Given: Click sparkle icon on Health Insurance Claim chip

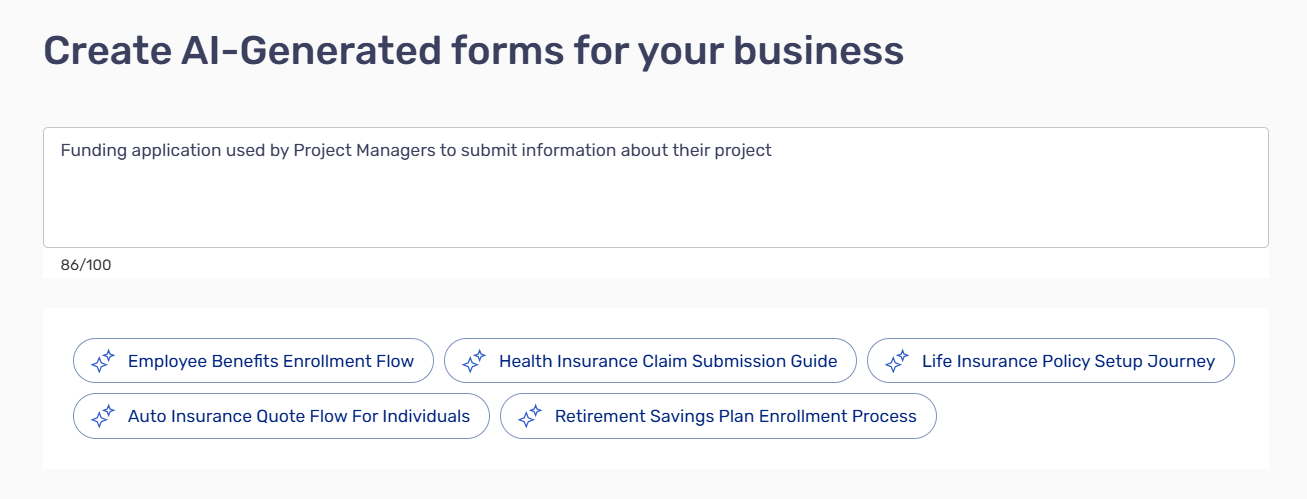Looking at the screenshot, I should 473,361.
